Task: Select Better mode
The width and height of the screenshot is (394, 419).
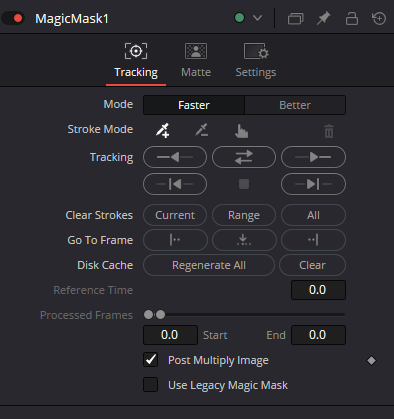Action: 295,105
